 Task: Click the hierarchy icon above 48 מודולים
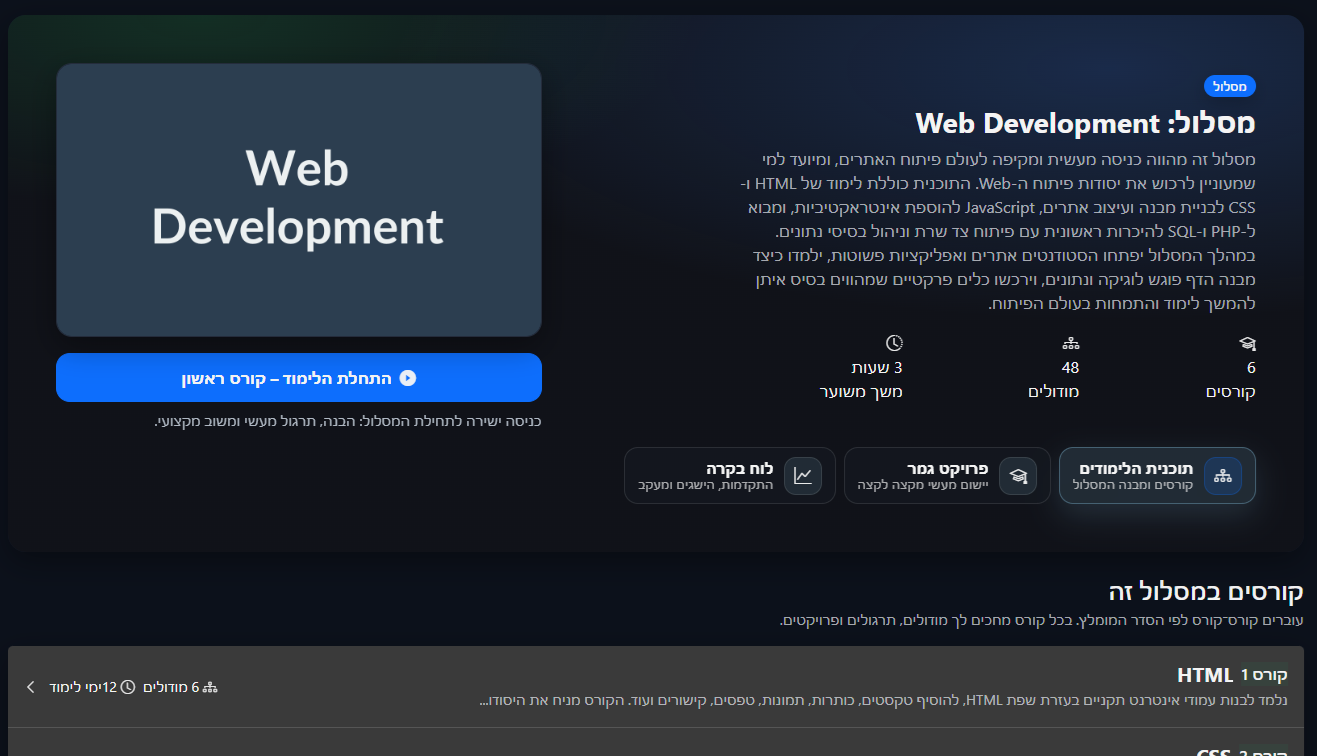1070,343
